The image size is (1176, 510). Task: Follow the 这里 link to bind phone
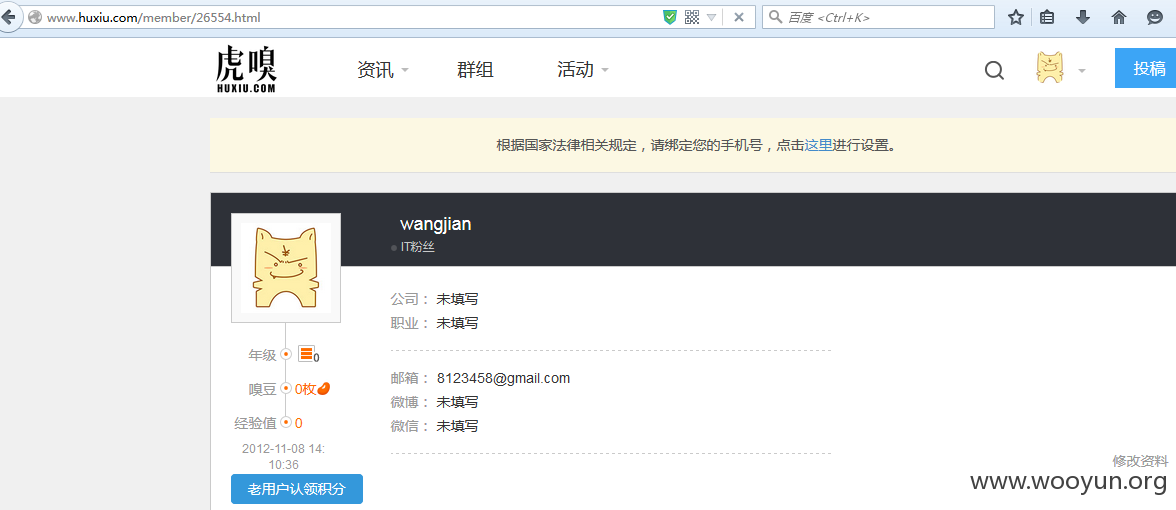[x=818, y=145]
